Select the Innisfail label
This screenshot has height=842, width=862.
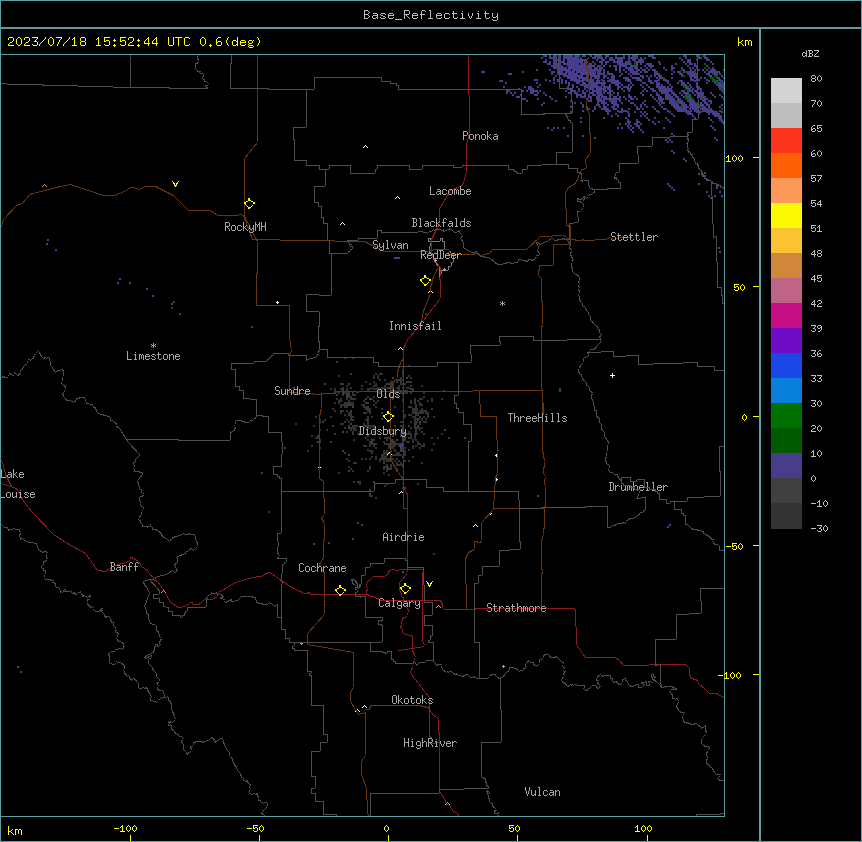pyautogui.click(x=415, y=326)
